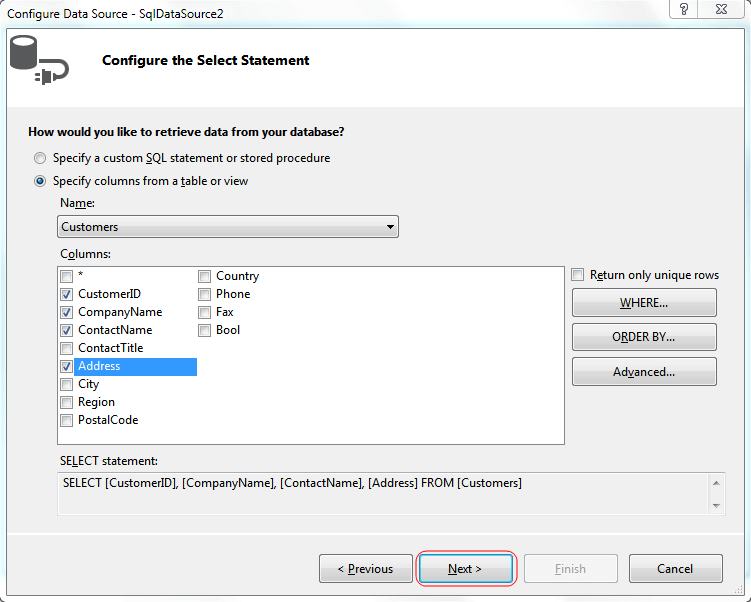Click the ORDER BY button
Image resolution: width=751 pixels, height=602 pixels.
click(x=644, y=337)
